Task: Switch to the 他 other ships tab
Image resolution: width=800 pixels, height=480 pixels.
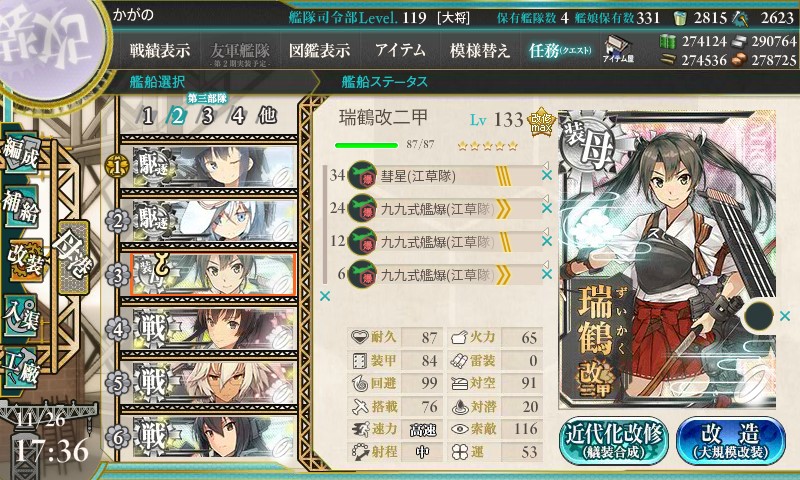Action: 267,116
